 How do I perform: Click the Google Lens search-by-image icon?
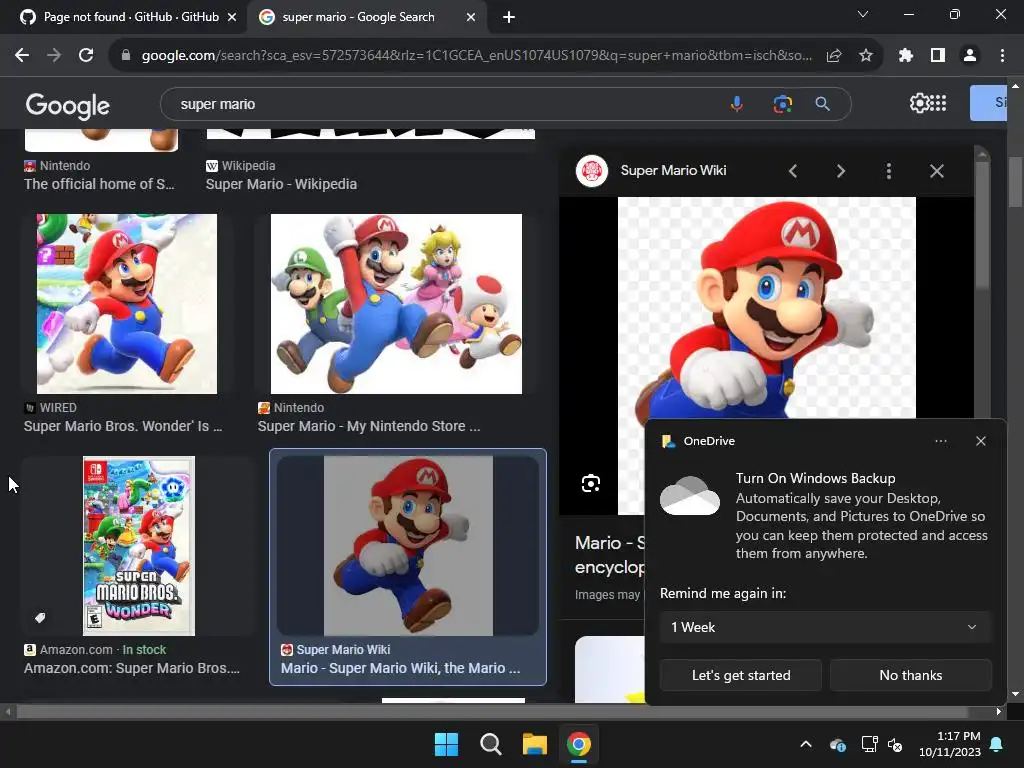(x=782, y=104)
